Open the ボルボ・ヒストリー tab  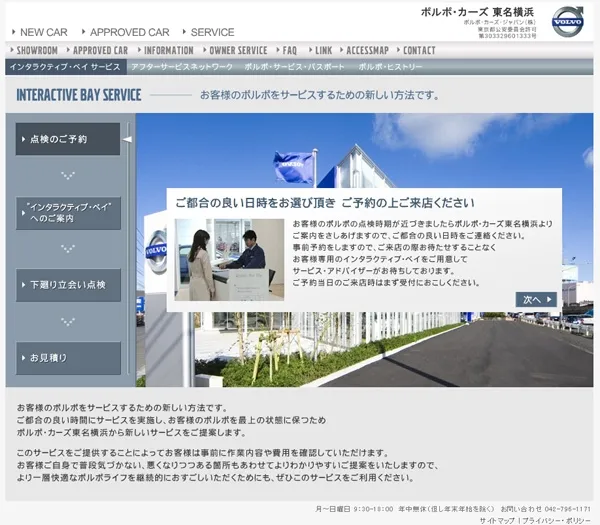pos(390,67)
